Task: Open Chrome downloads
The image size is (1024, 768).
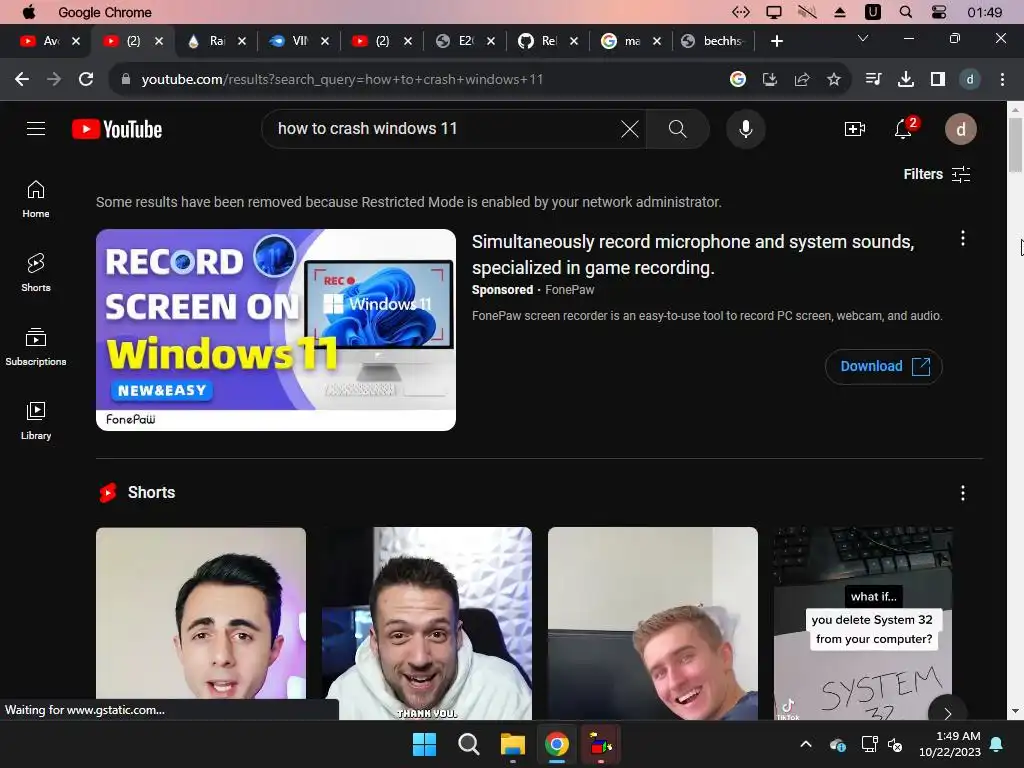Action: click(905, 79)
